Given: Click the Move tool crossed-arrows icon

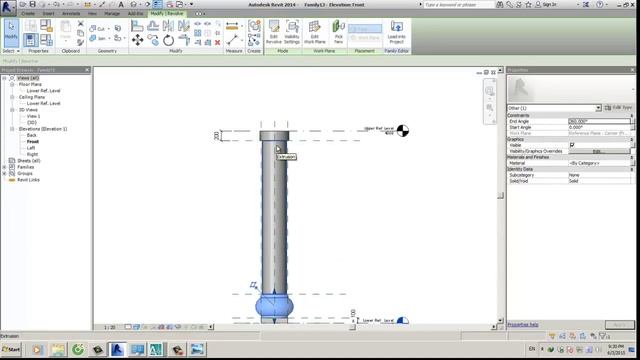Looking at the screenshot, I should coord(138,40).
